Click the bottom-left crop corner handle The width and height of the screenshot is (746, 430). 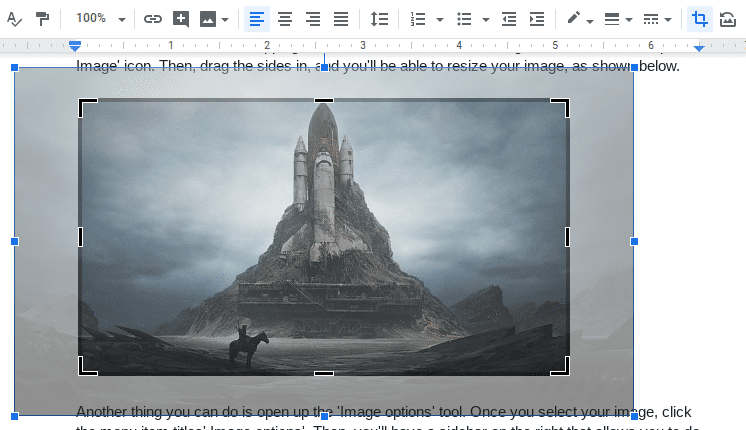87,366
